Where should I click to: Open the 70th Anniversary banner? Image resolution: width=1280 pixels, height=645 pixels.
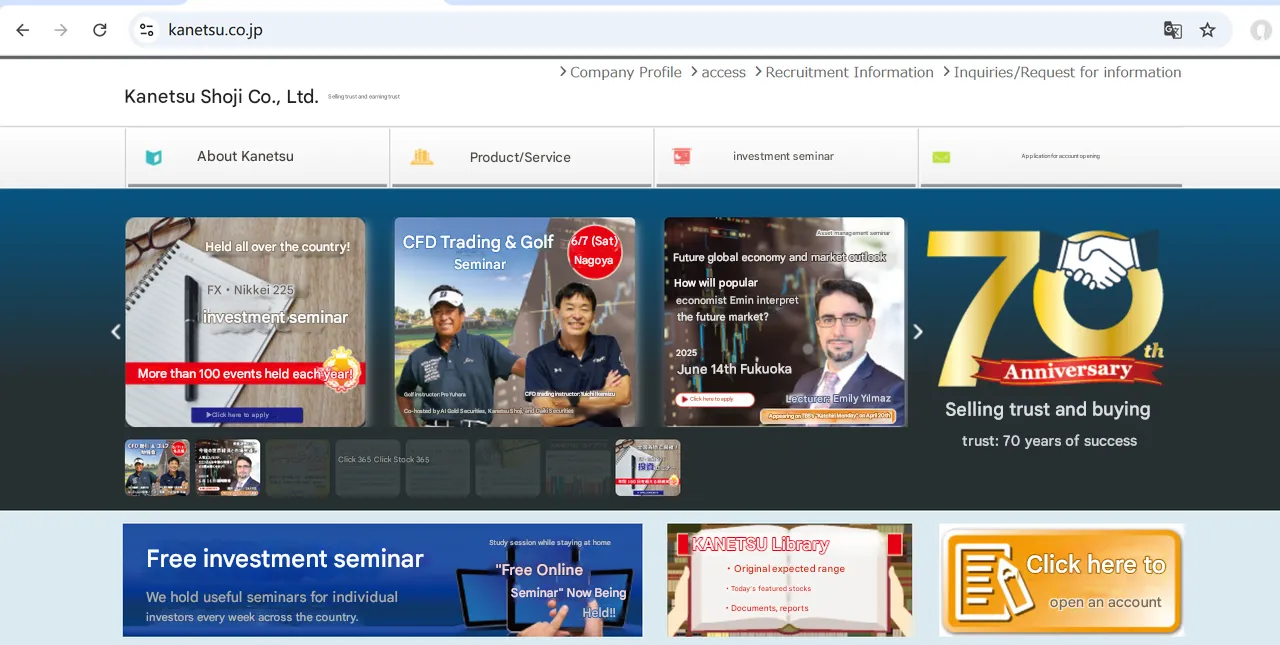(1047, 340)
